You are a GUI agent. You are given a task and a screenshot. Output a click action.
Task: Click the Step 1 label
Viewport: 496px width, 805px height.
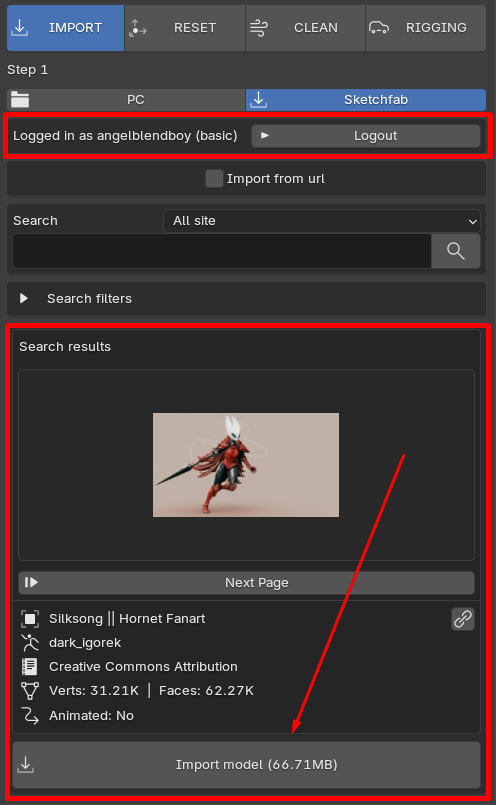point(27,70)
